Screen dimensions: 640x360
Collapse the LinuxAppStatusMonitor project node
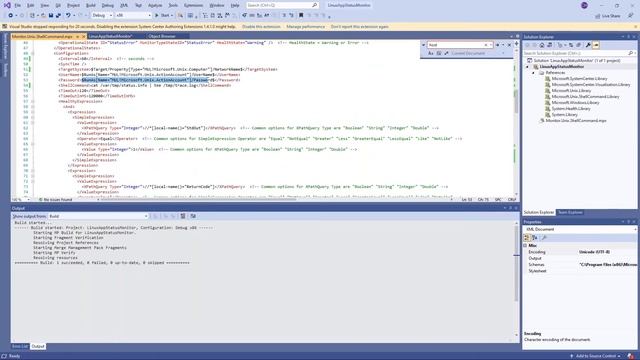(x=527, y=67)
